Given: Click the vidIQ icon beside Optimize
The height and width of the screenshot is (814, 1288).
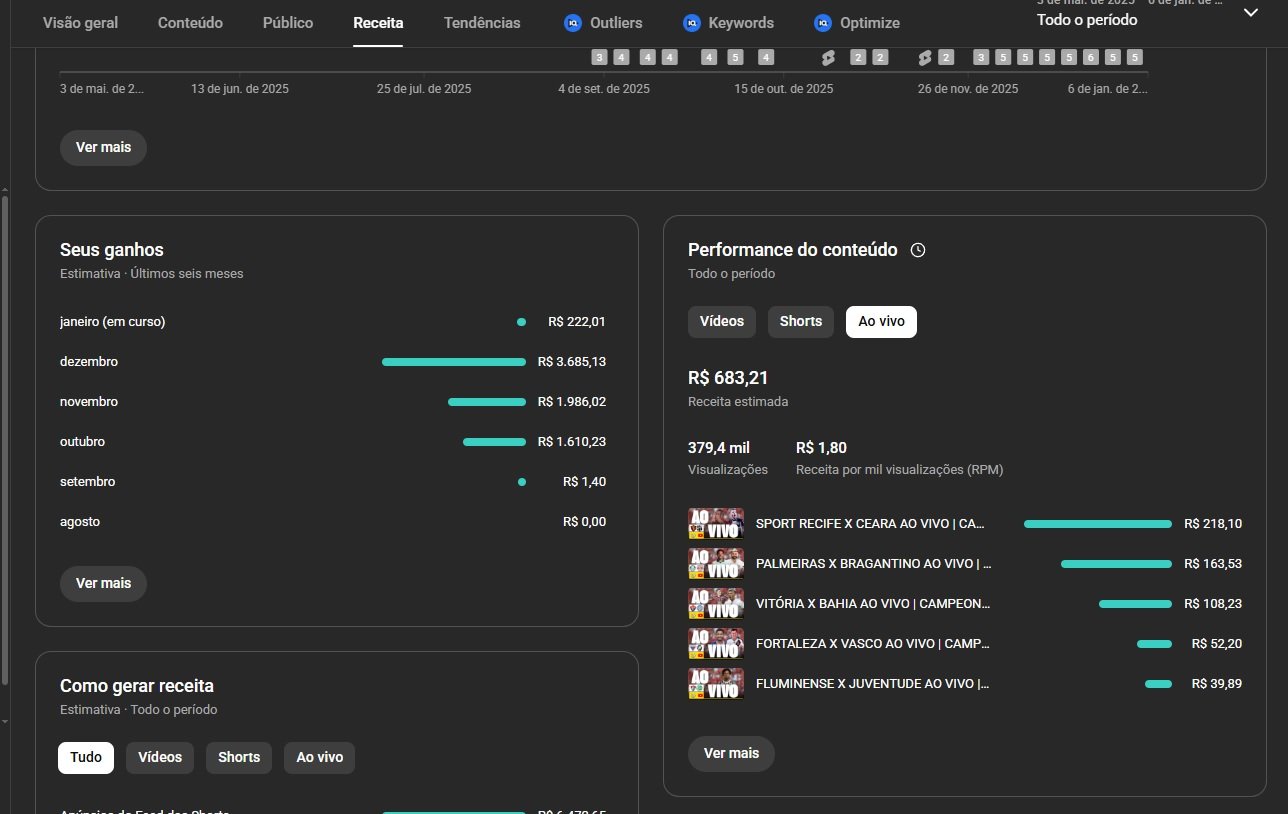Looking at the screenshot, I should click(x=823, y=23).
